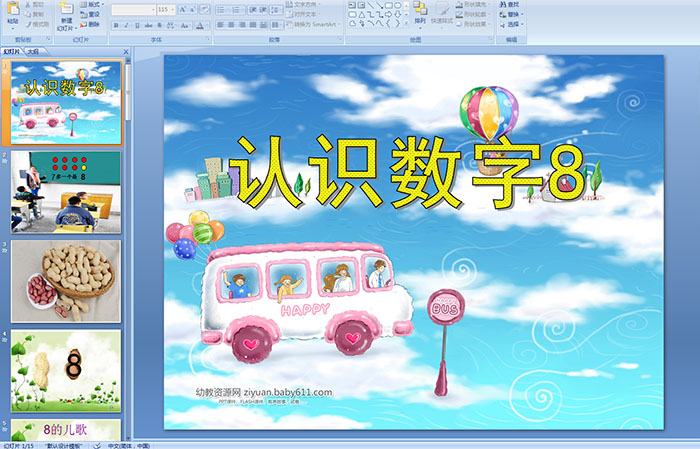The height and width of the screenshot is (449, 700).
Task: Click the thumbnail pane vertical scrollbar
Action: point(128,250)
